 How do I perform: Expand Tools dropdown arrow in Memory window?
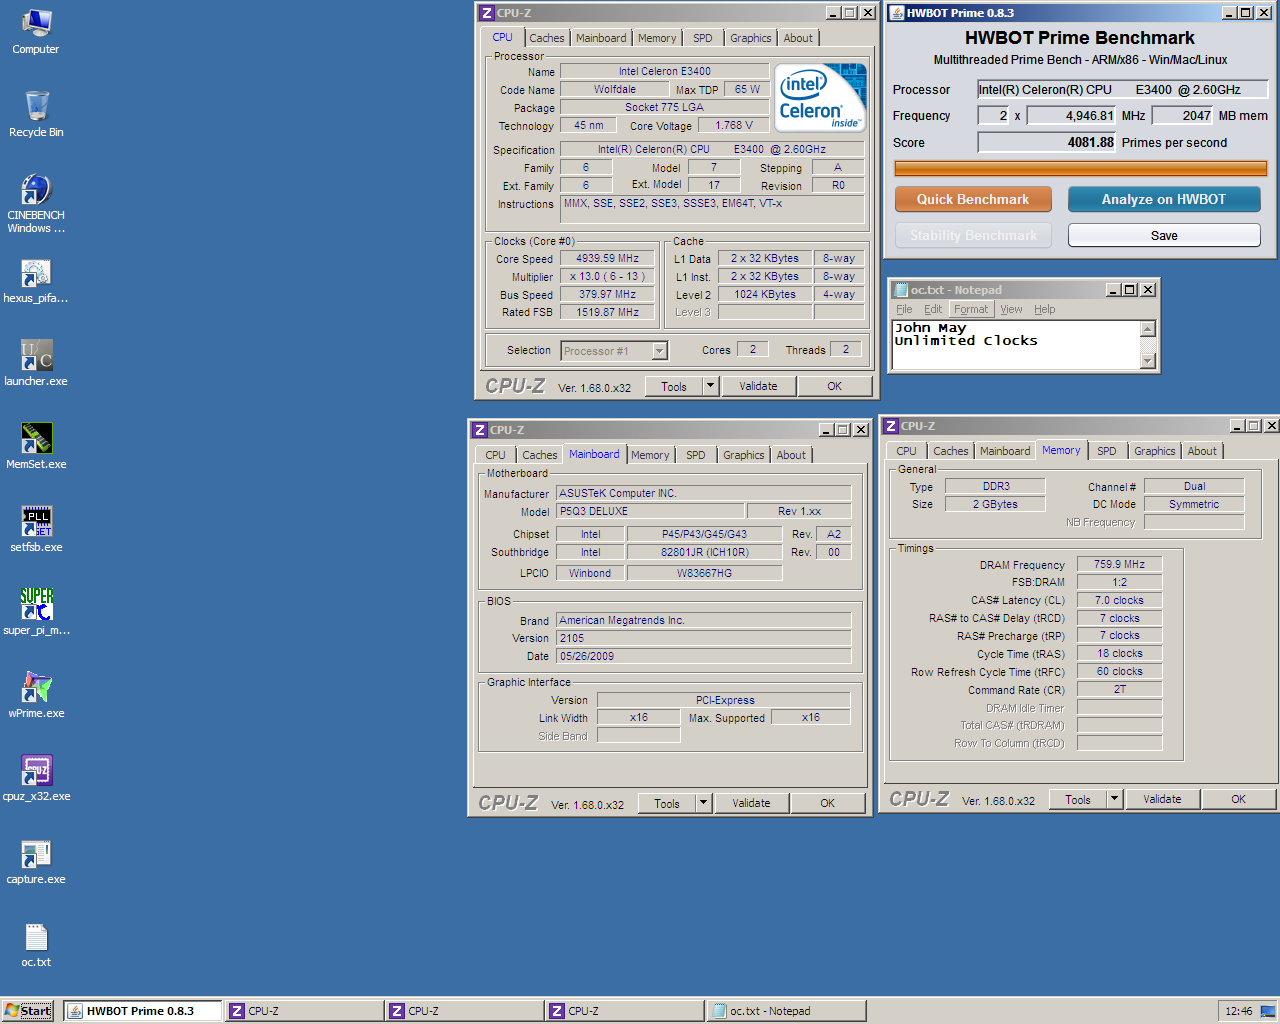[1115, 799]
